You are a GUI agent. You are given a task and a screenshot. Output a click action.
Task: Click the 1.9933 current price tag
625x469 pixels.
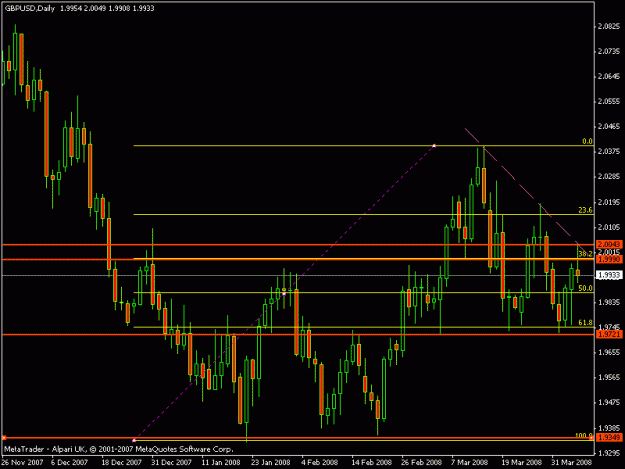(x=609, y=275)
